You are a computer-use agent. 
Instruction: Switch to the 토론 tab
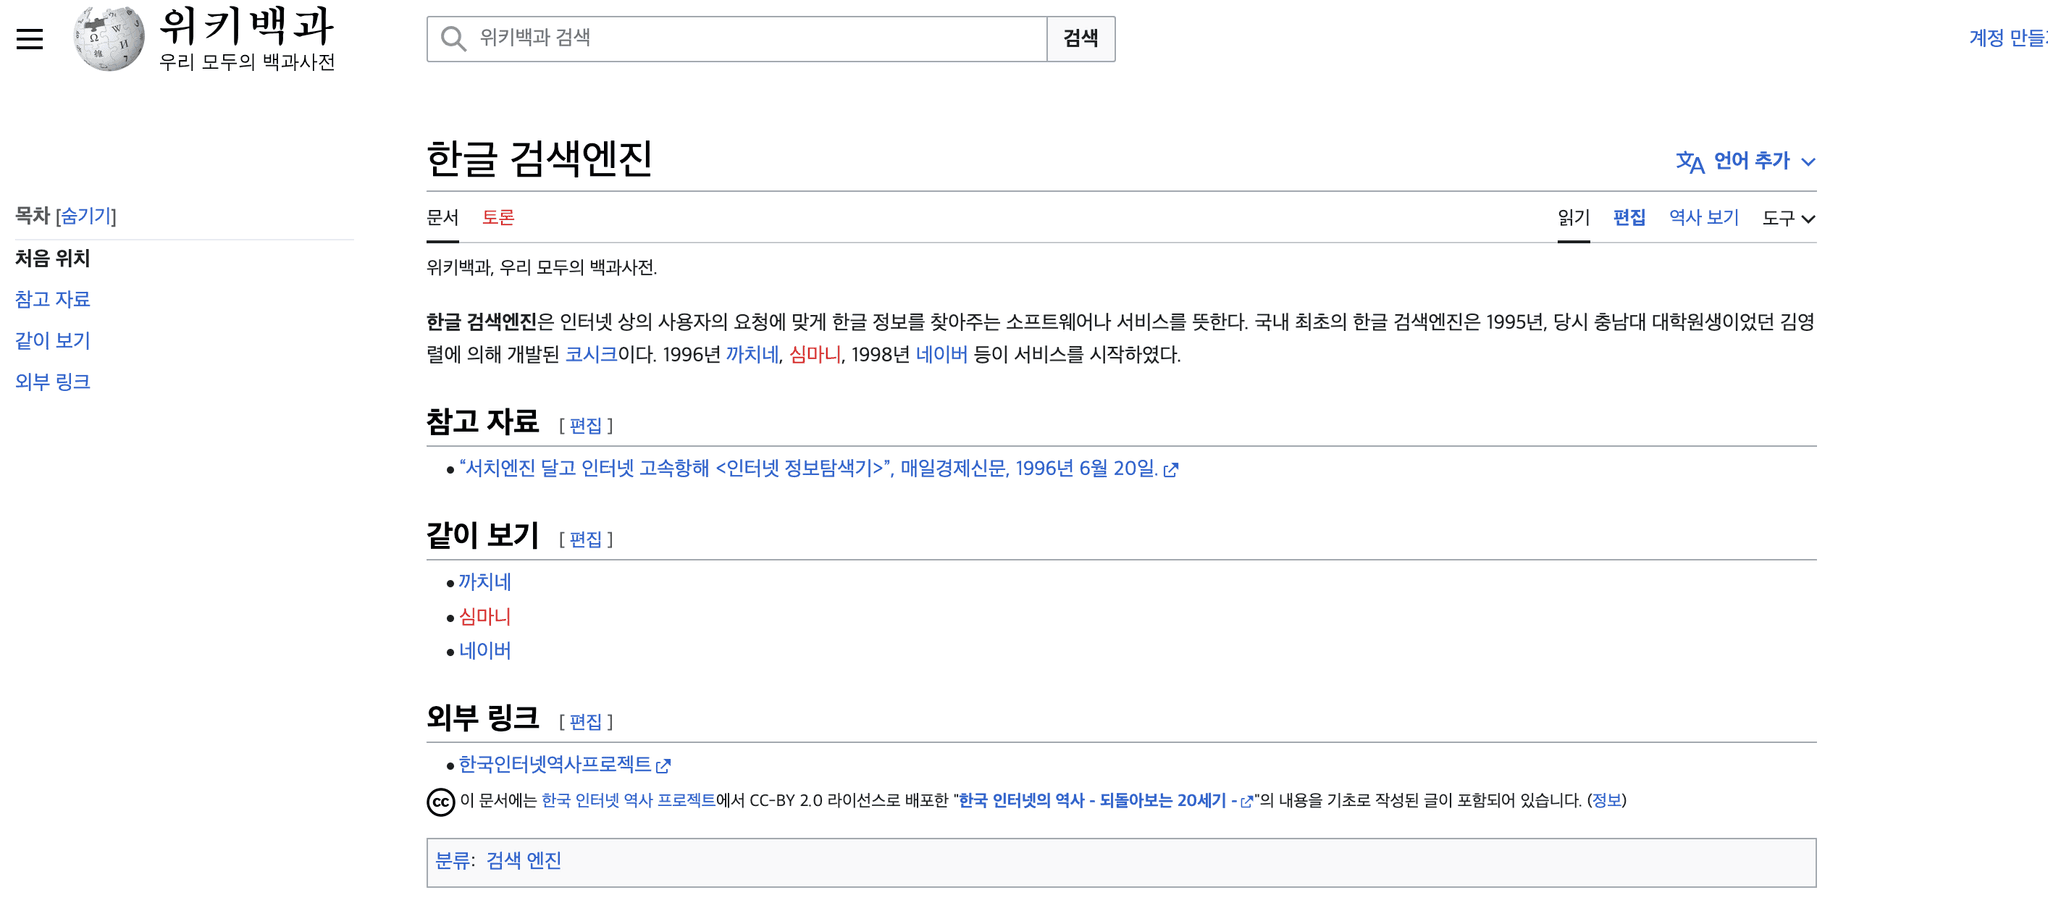(497, 217)
